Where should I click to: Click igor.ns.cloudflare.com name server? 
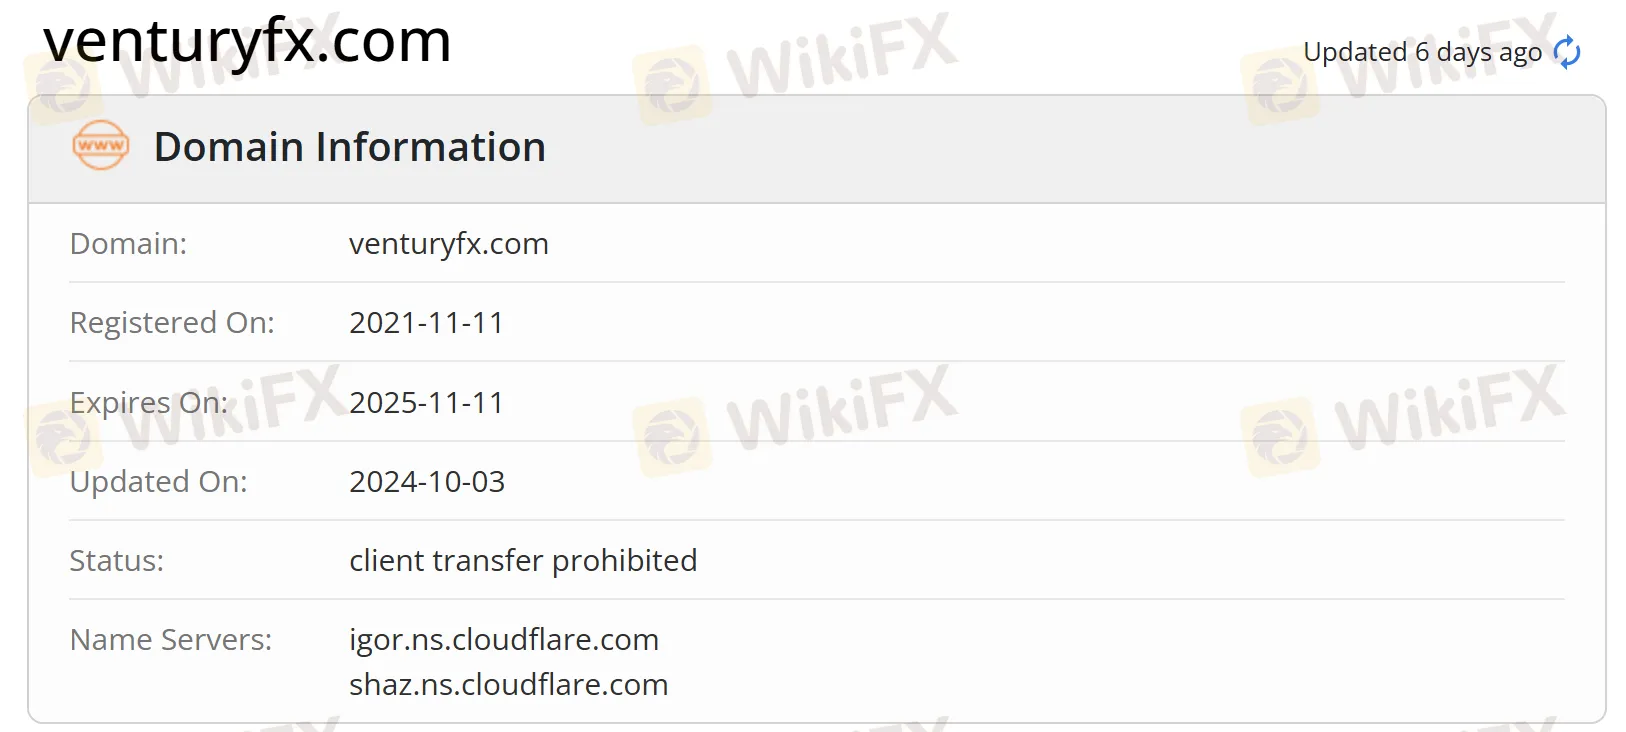click(x=504, y=640)
